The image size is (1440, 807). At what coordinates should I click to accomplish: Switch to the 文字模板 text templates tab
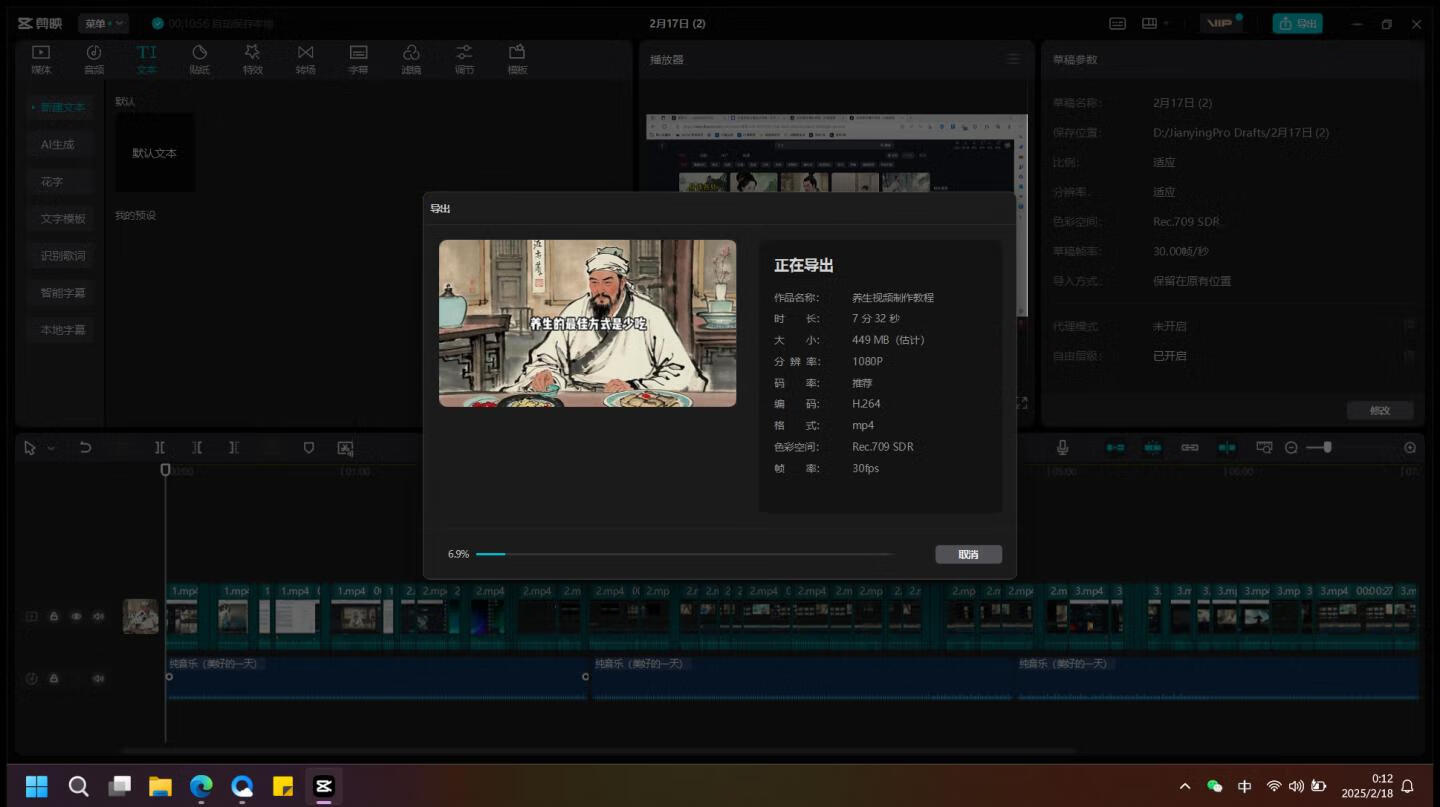62,219
